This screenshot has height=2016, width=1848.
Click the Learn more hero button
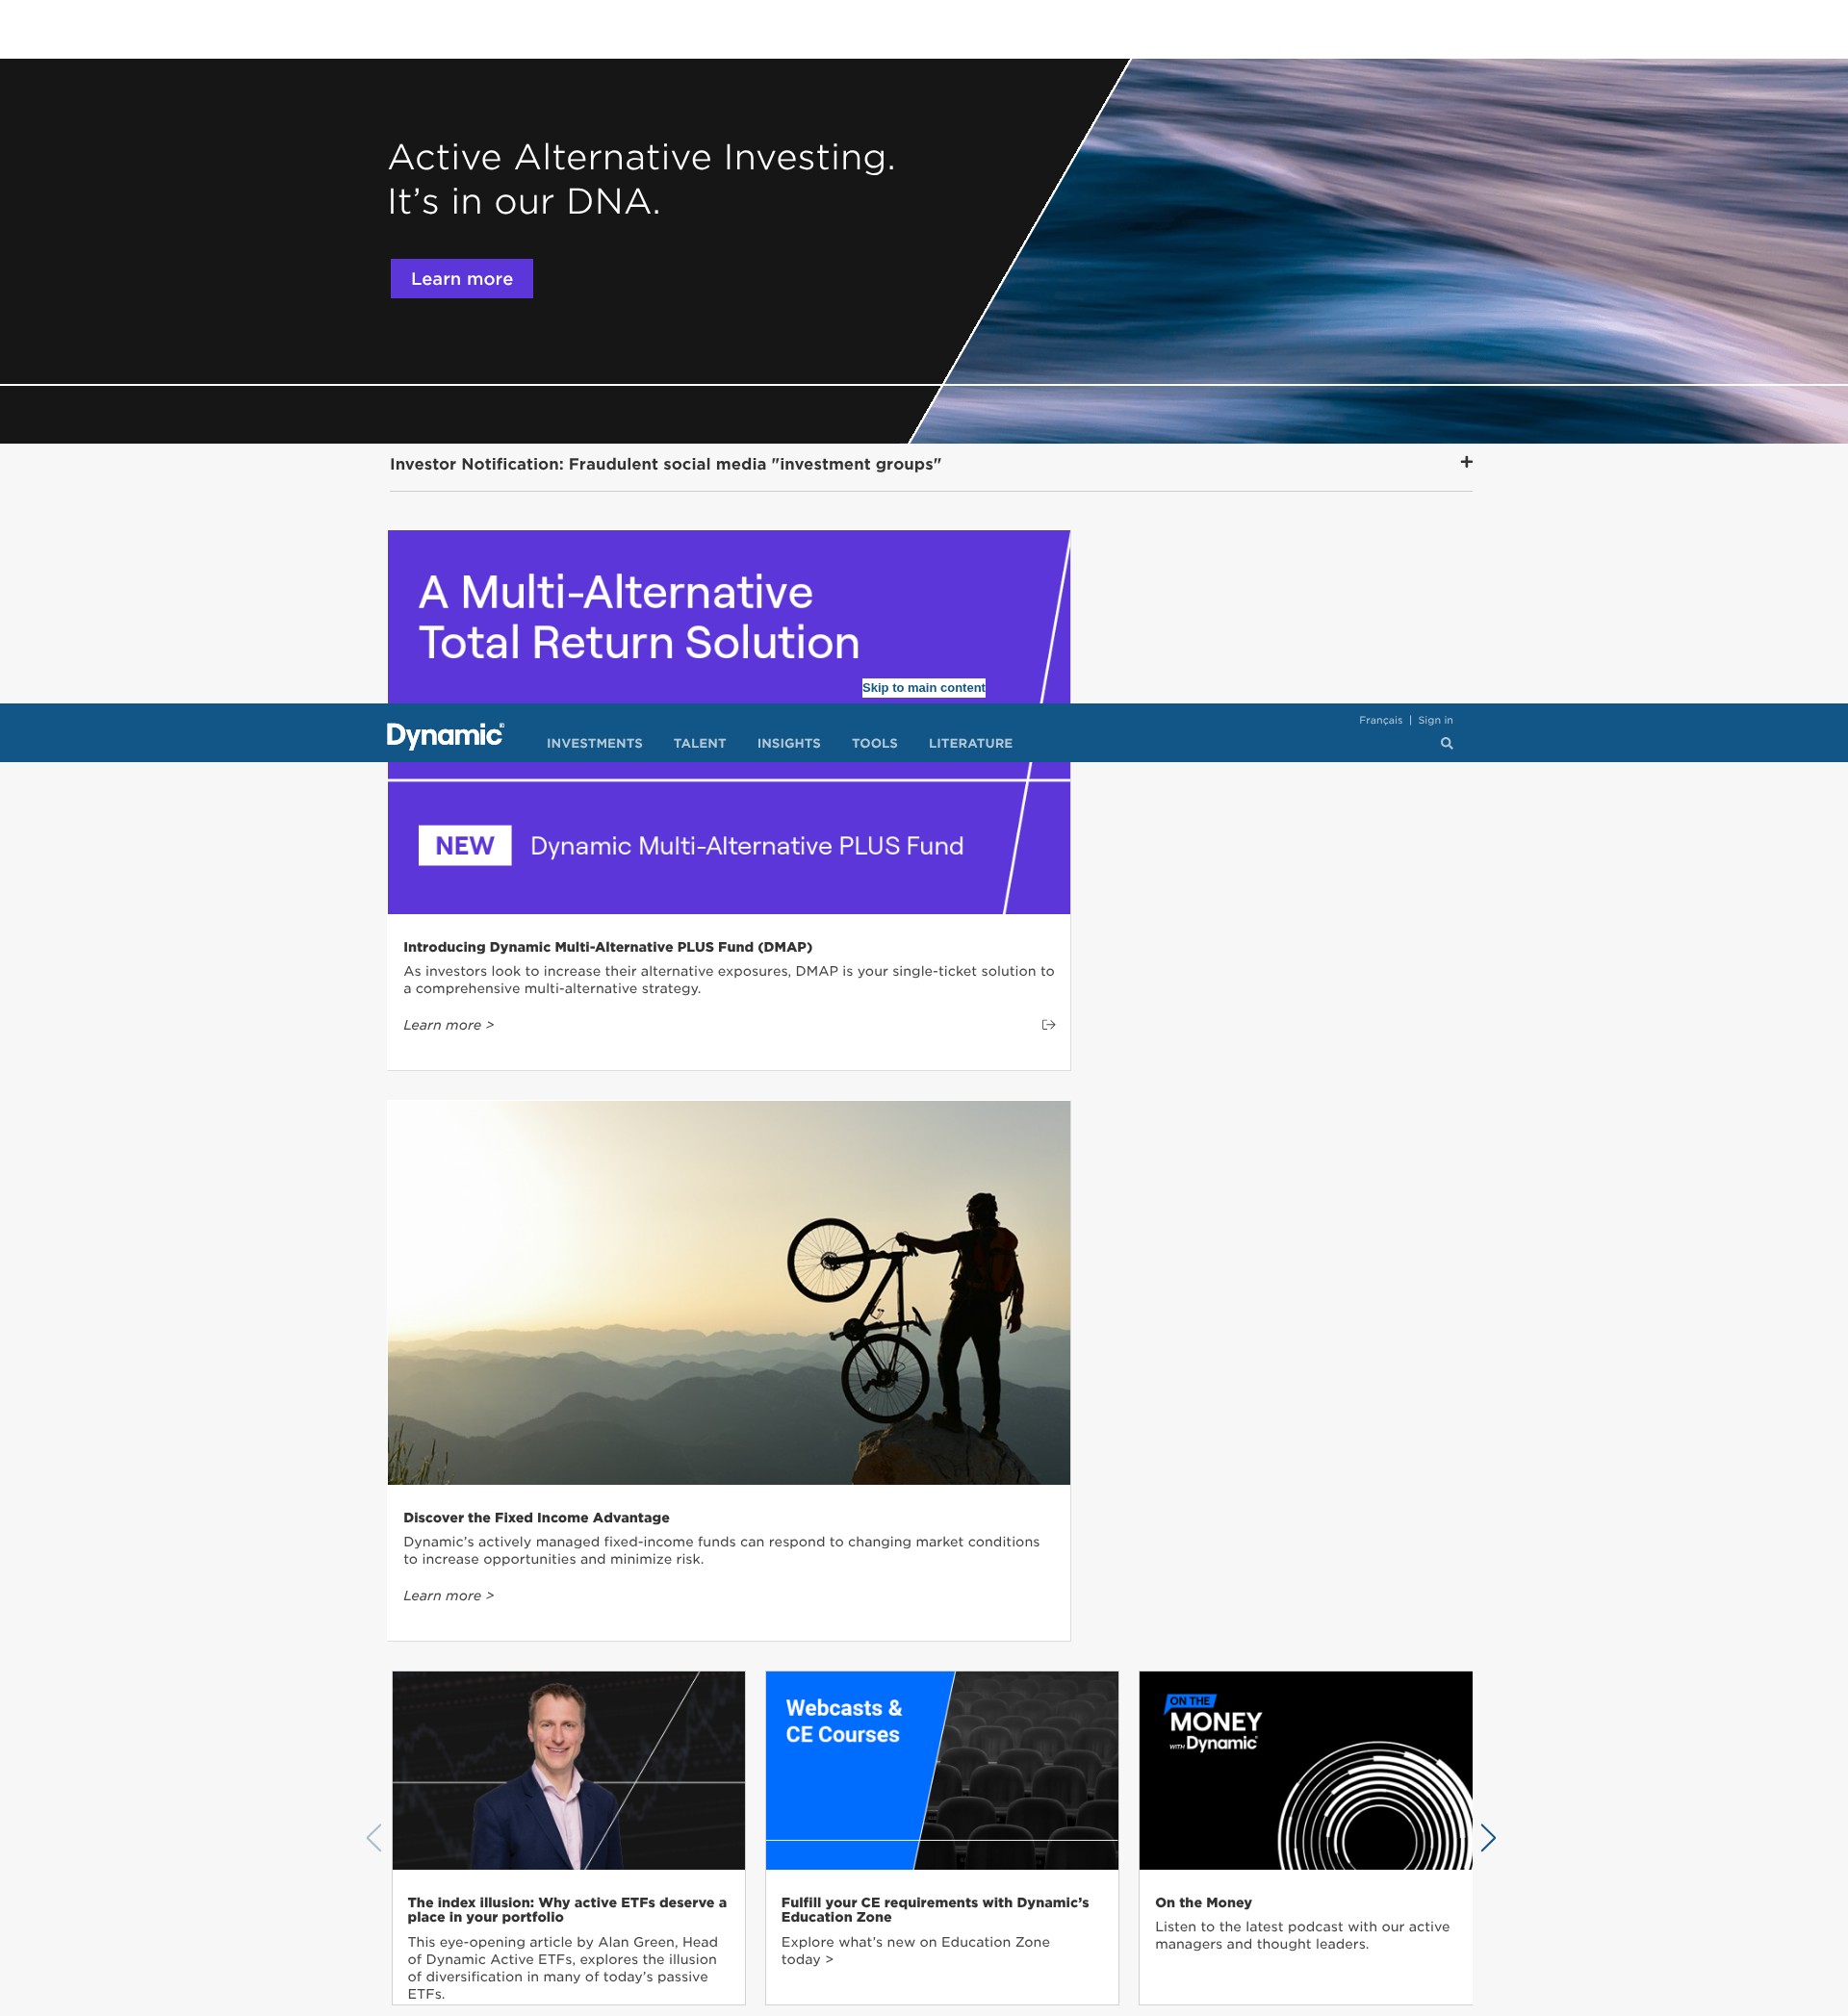coord(461,279)
